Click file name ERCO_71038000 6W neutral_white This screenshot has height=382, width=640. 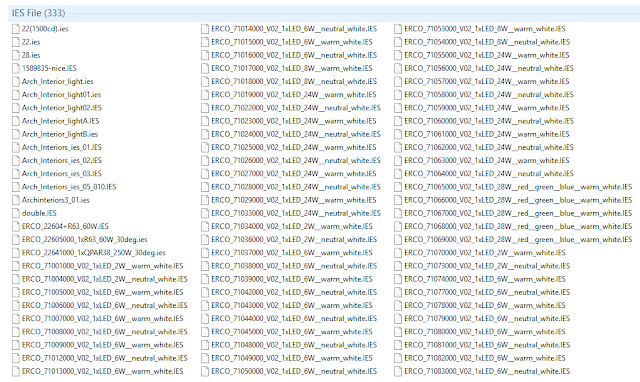coord(294,266)
